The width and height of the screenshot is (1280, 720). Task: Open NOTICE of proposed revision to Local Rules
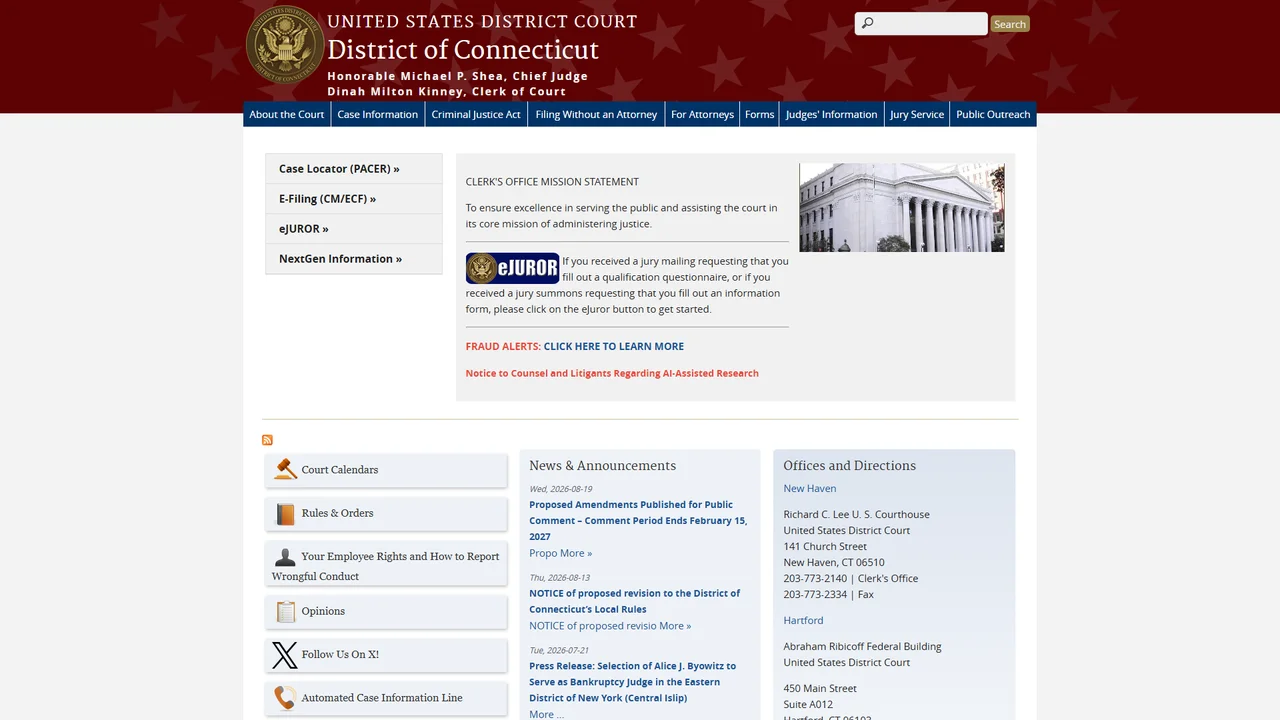(635, 601)
